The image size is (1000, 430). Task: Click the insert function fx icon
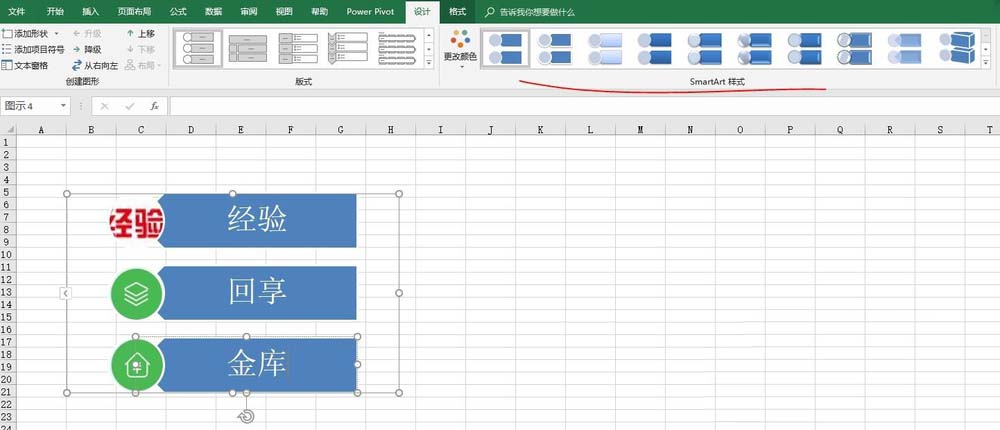pyautogui.click(x=154, y=106)
